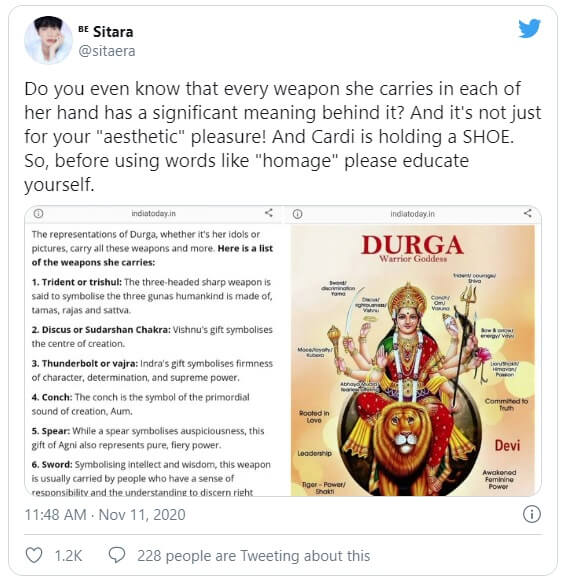Screen dimensions: 565x581
Task: Click the Twitter bird logo
Action: pyautogui.click(x=529, y=29)
